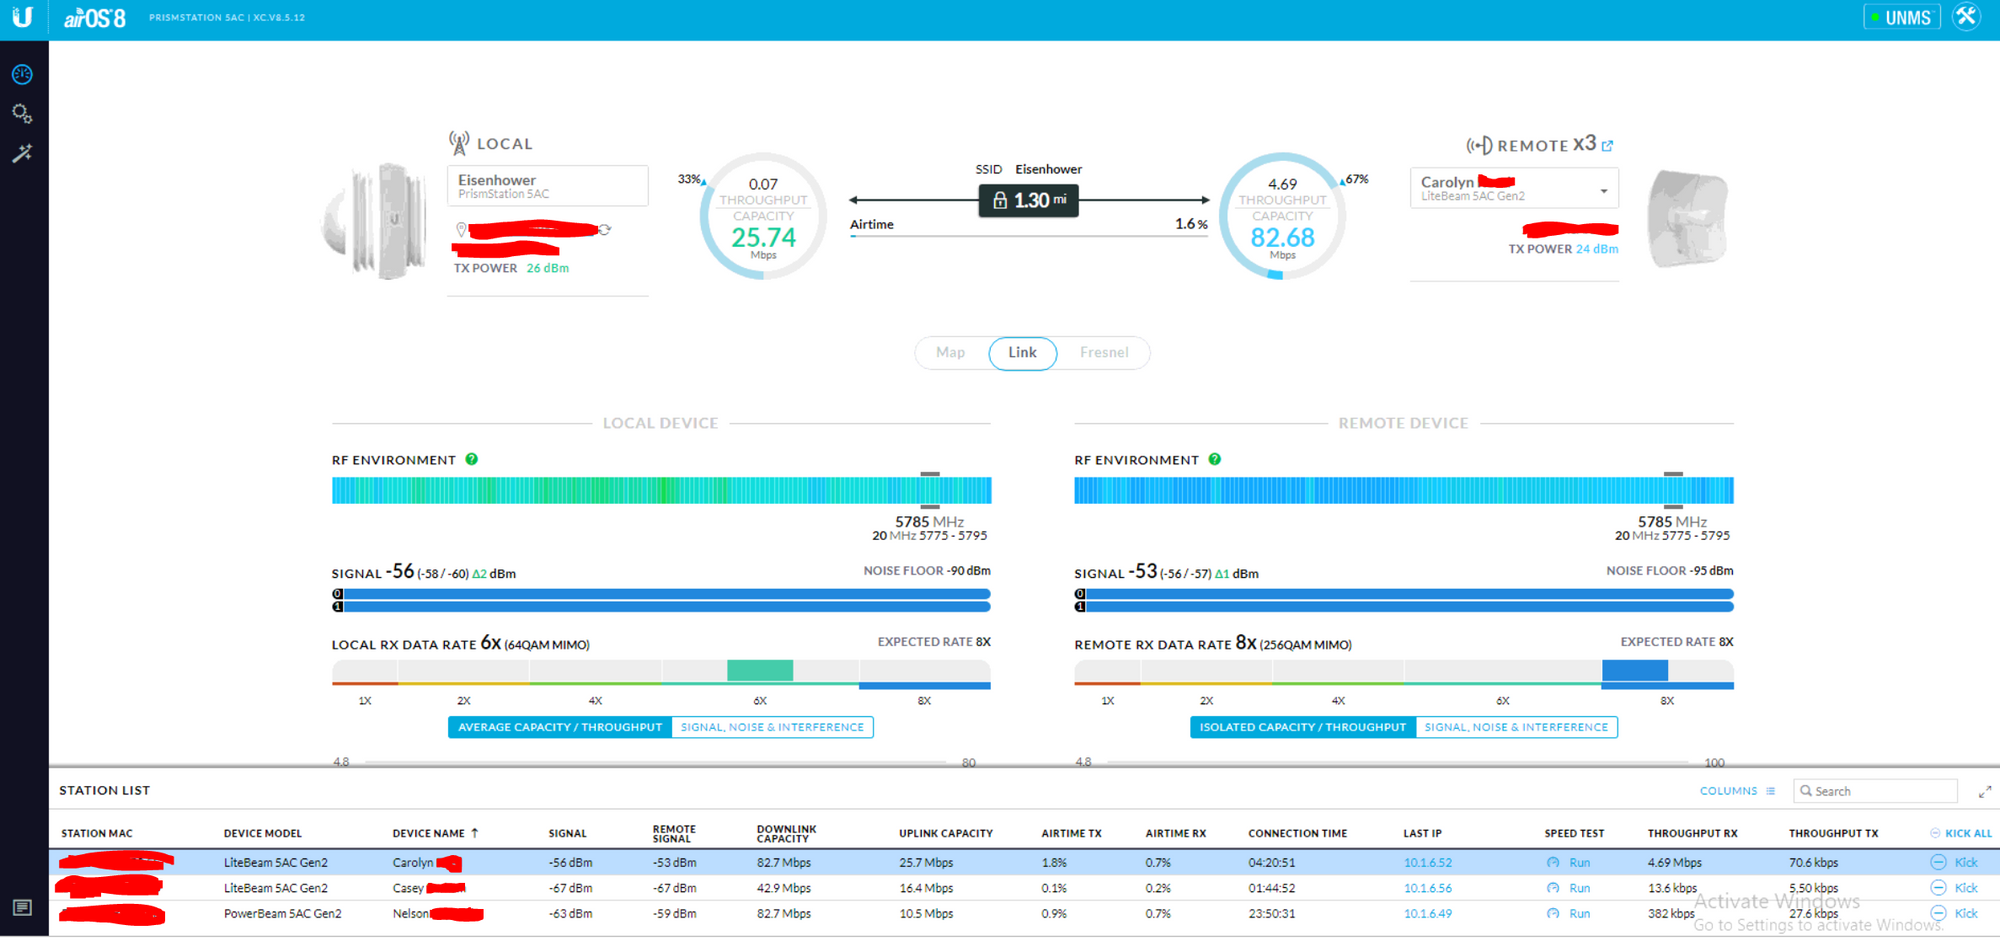The height and width of the screenshot is (941, 2000).
Task: Switch local view to Signal, Noise & Interference
Action: [772, 728]
